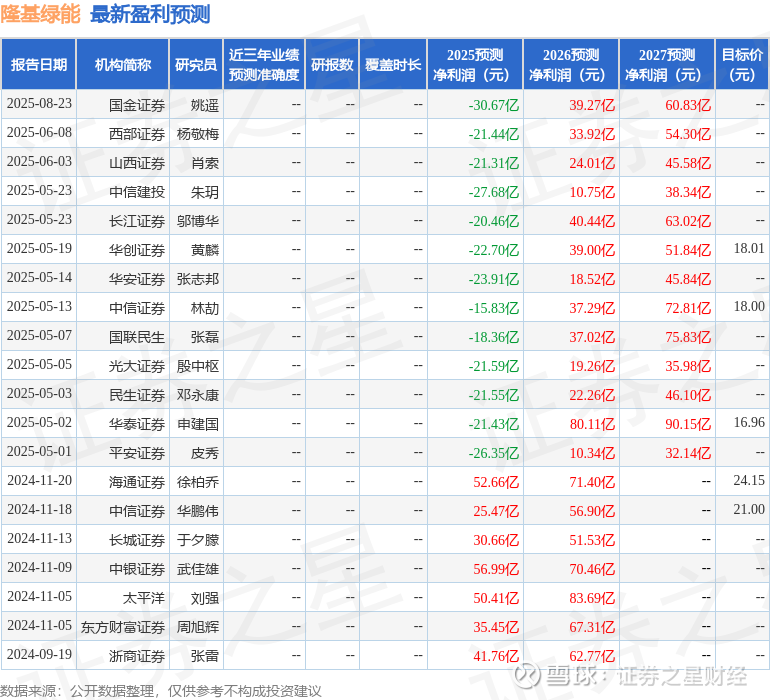Click the 62.77亿 forecast value

click(592, 656)
